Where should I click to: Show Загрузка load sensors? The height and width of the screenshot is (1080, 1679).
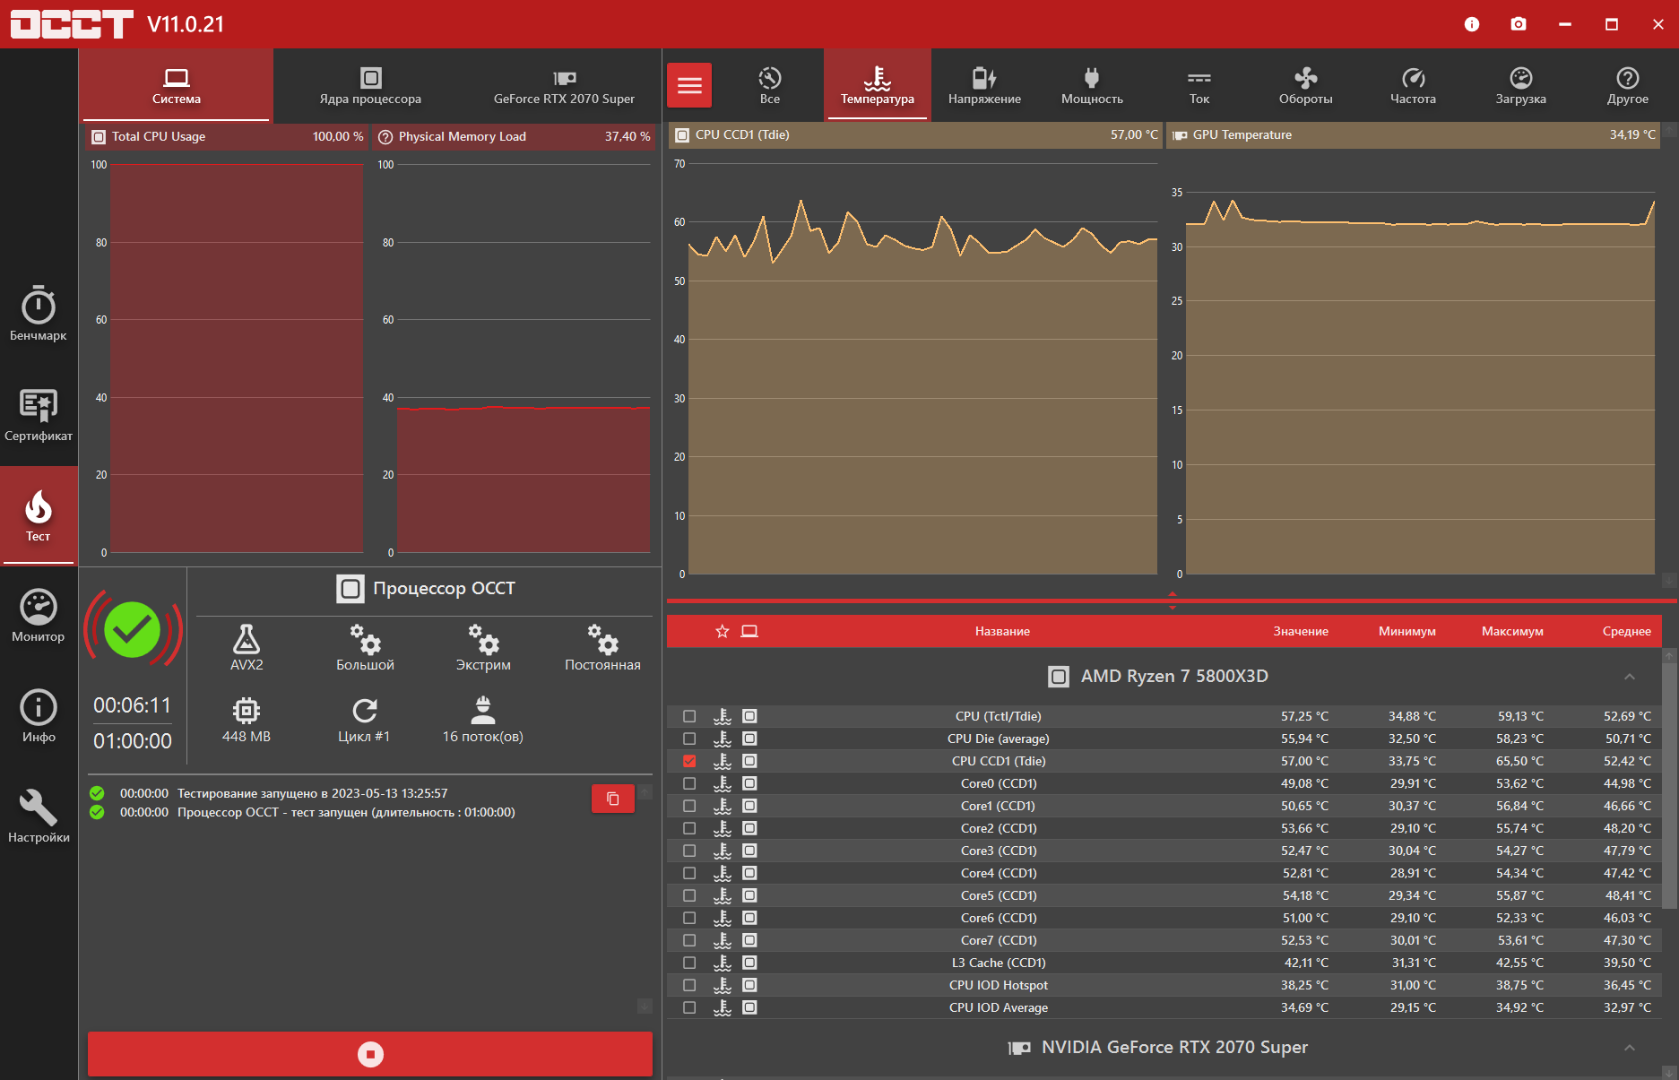(x=1521, y=86)
